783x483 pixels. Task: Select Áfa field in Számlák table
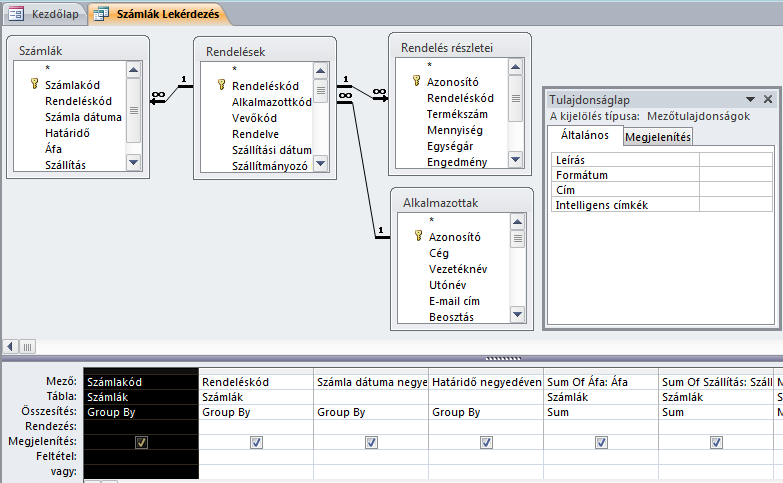53,149
